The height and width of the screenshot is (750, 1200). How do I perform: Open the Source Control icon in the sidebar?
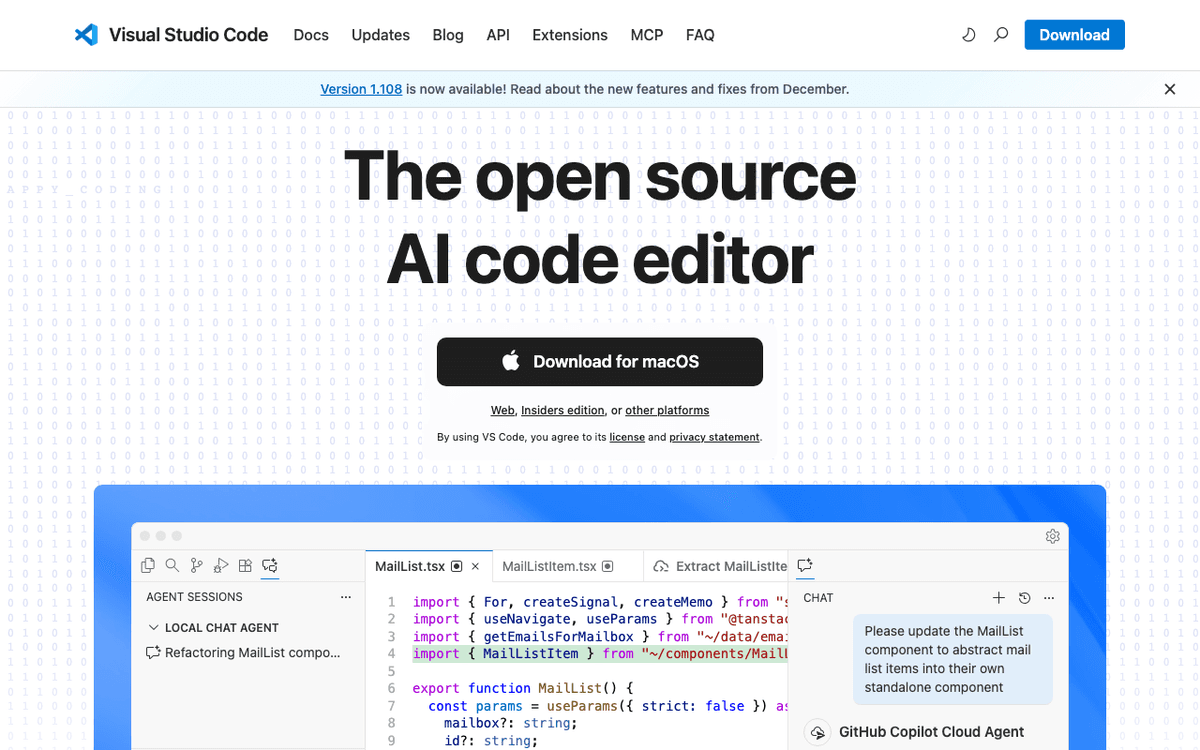[x=197, y=565]
